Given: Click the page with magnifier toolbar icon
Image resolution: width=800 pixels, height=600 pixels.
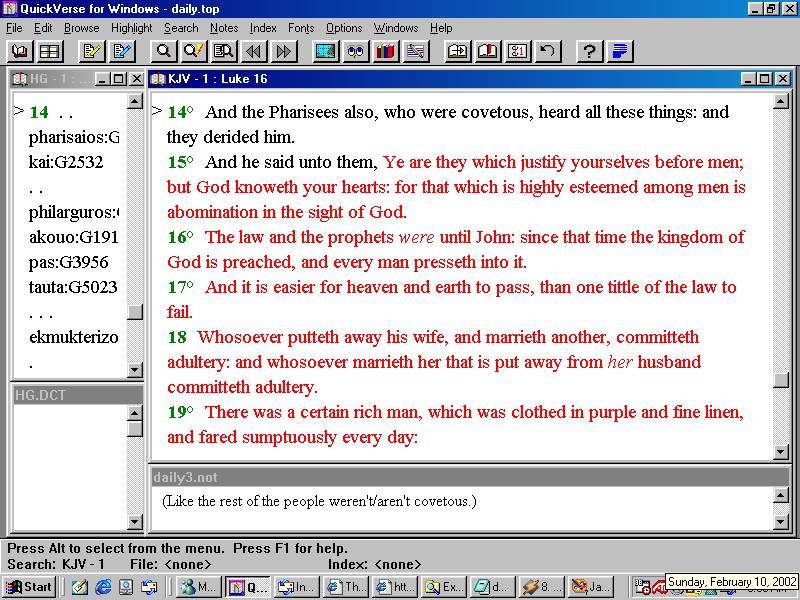Looking at the screenshot, I should (x=223, y=51).
